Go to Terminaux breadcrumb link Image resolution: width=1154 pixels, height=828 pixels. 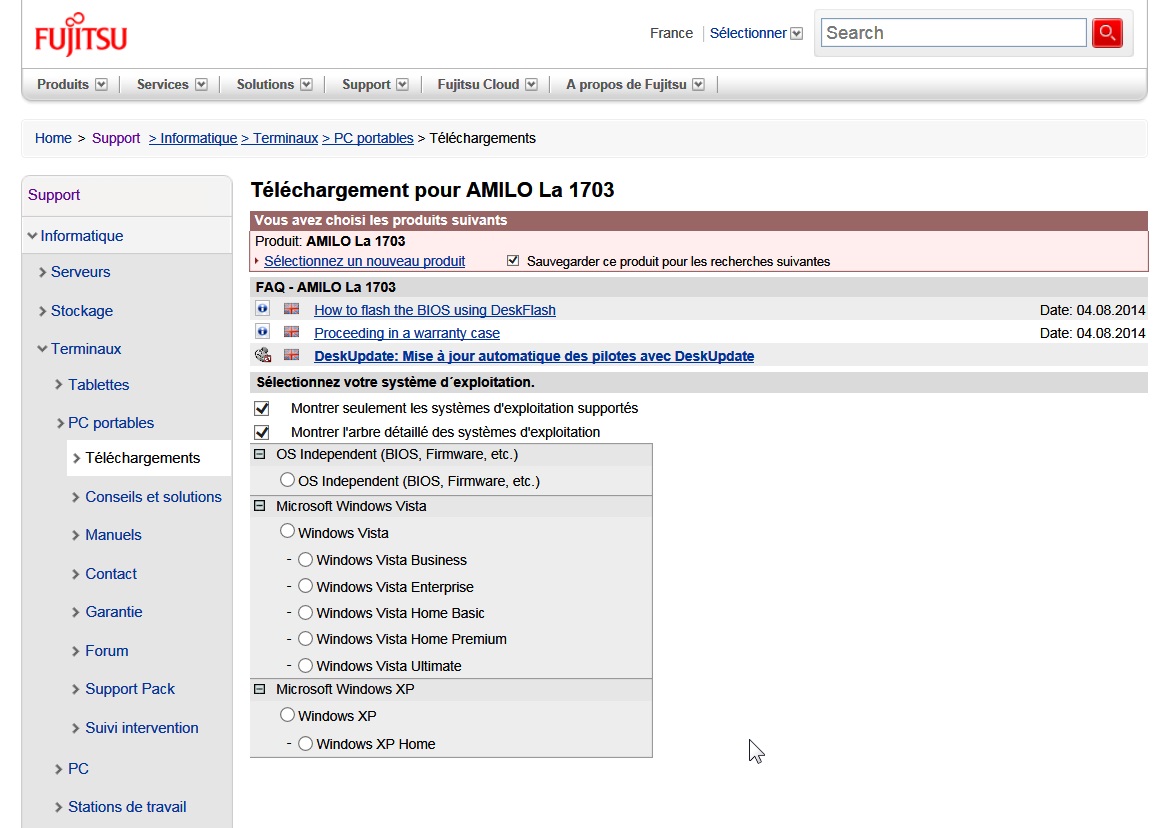pyautogui.click(x=280, y=138)
